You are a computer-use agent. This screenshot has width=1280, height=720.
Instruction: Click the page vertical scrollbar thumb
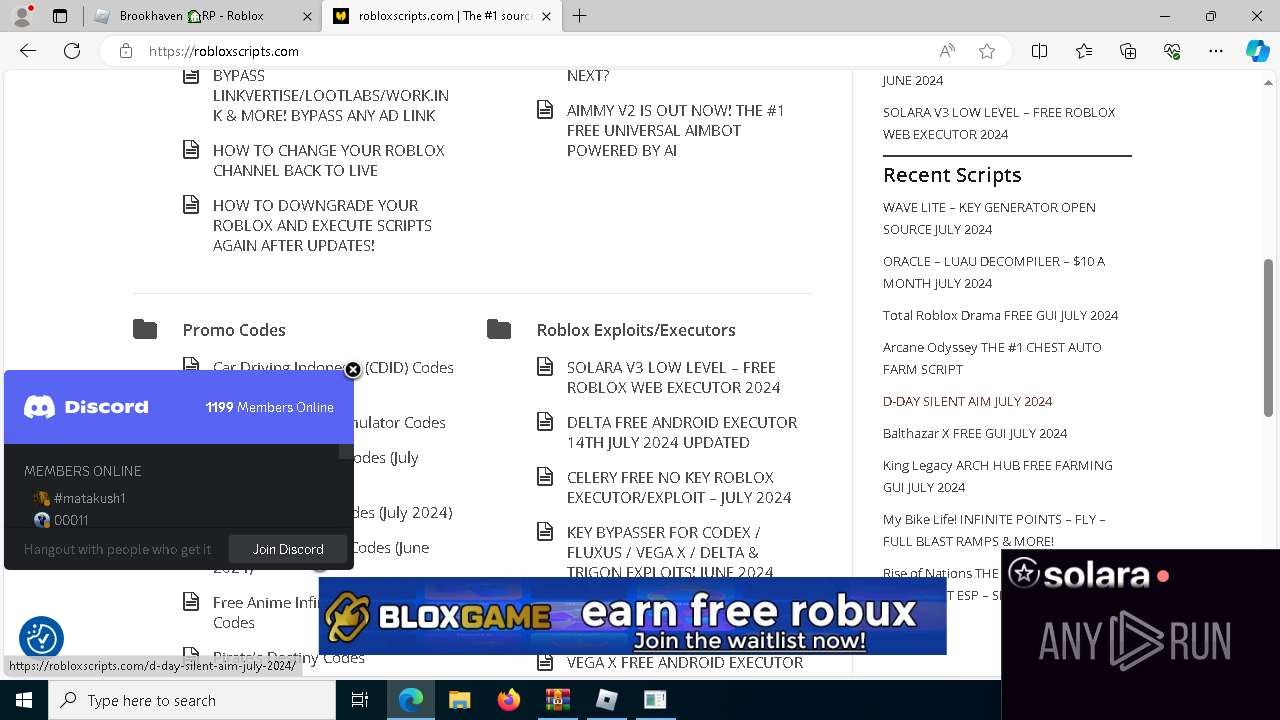1268,338
